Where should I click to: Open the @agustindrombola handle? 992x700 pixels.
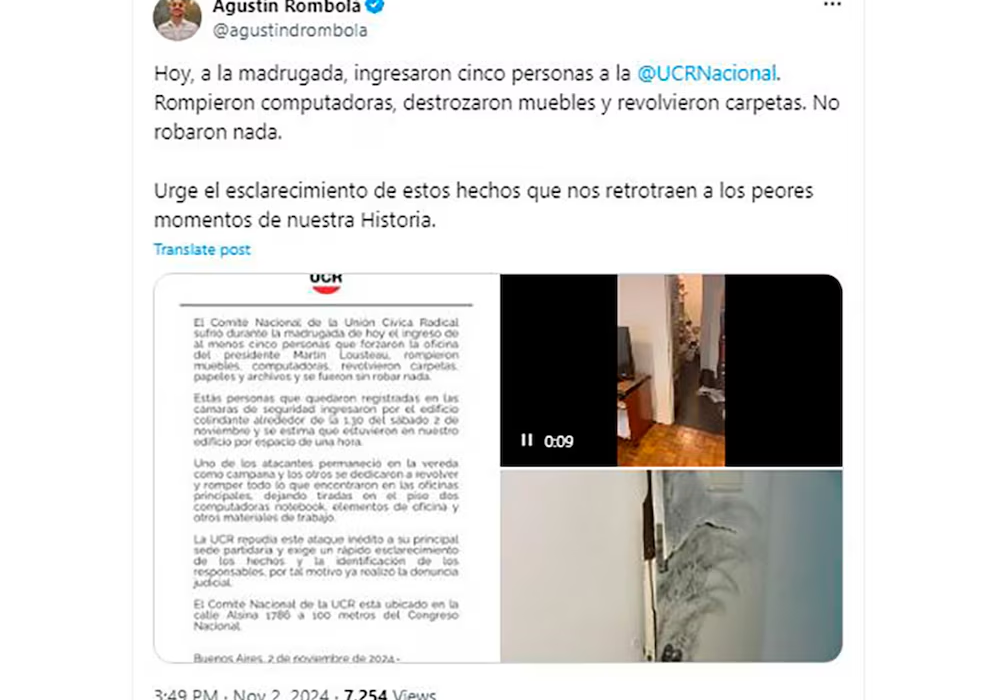[290, 30]
